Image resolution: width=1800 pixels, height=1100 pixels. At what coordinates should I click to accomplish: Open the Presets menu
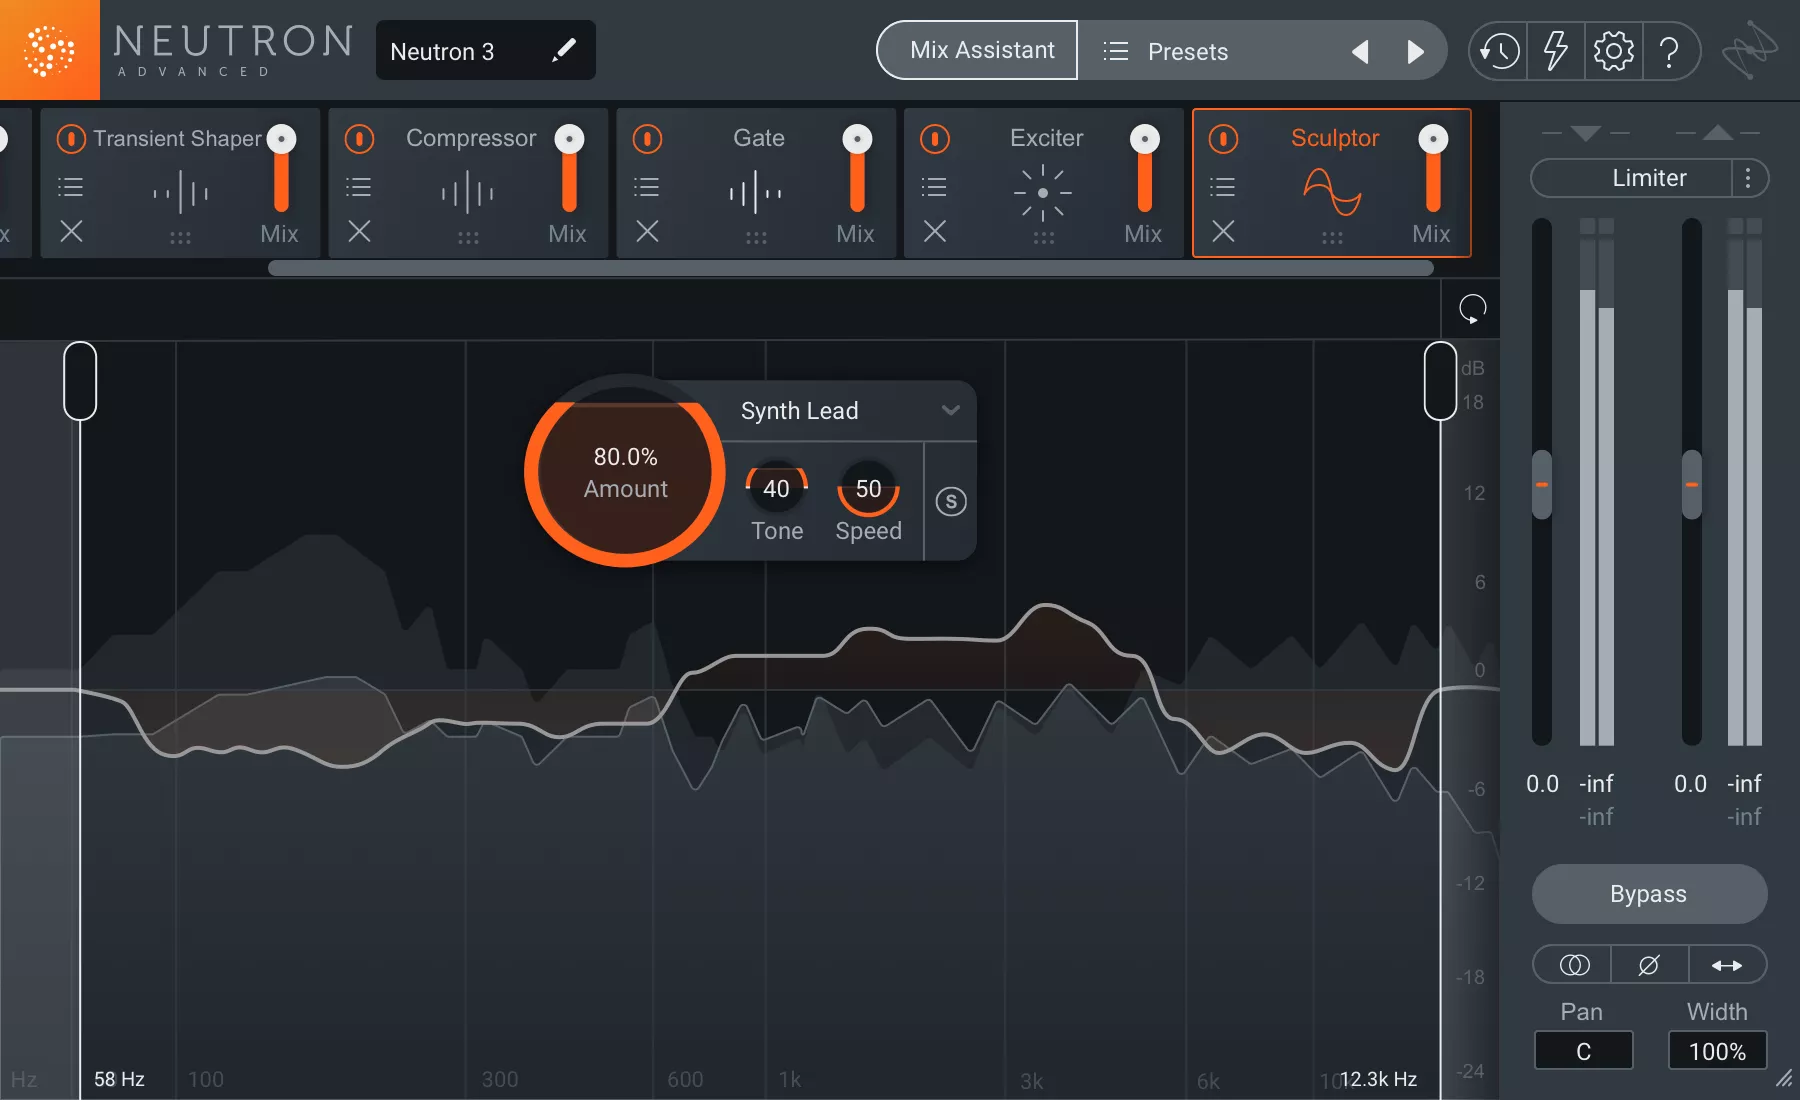pos(1189,51)
